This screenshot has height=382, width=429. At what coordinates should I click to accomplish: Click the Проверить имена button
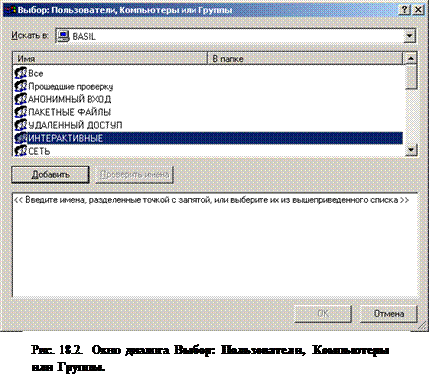pyautogui.click(x=134, y=174)
